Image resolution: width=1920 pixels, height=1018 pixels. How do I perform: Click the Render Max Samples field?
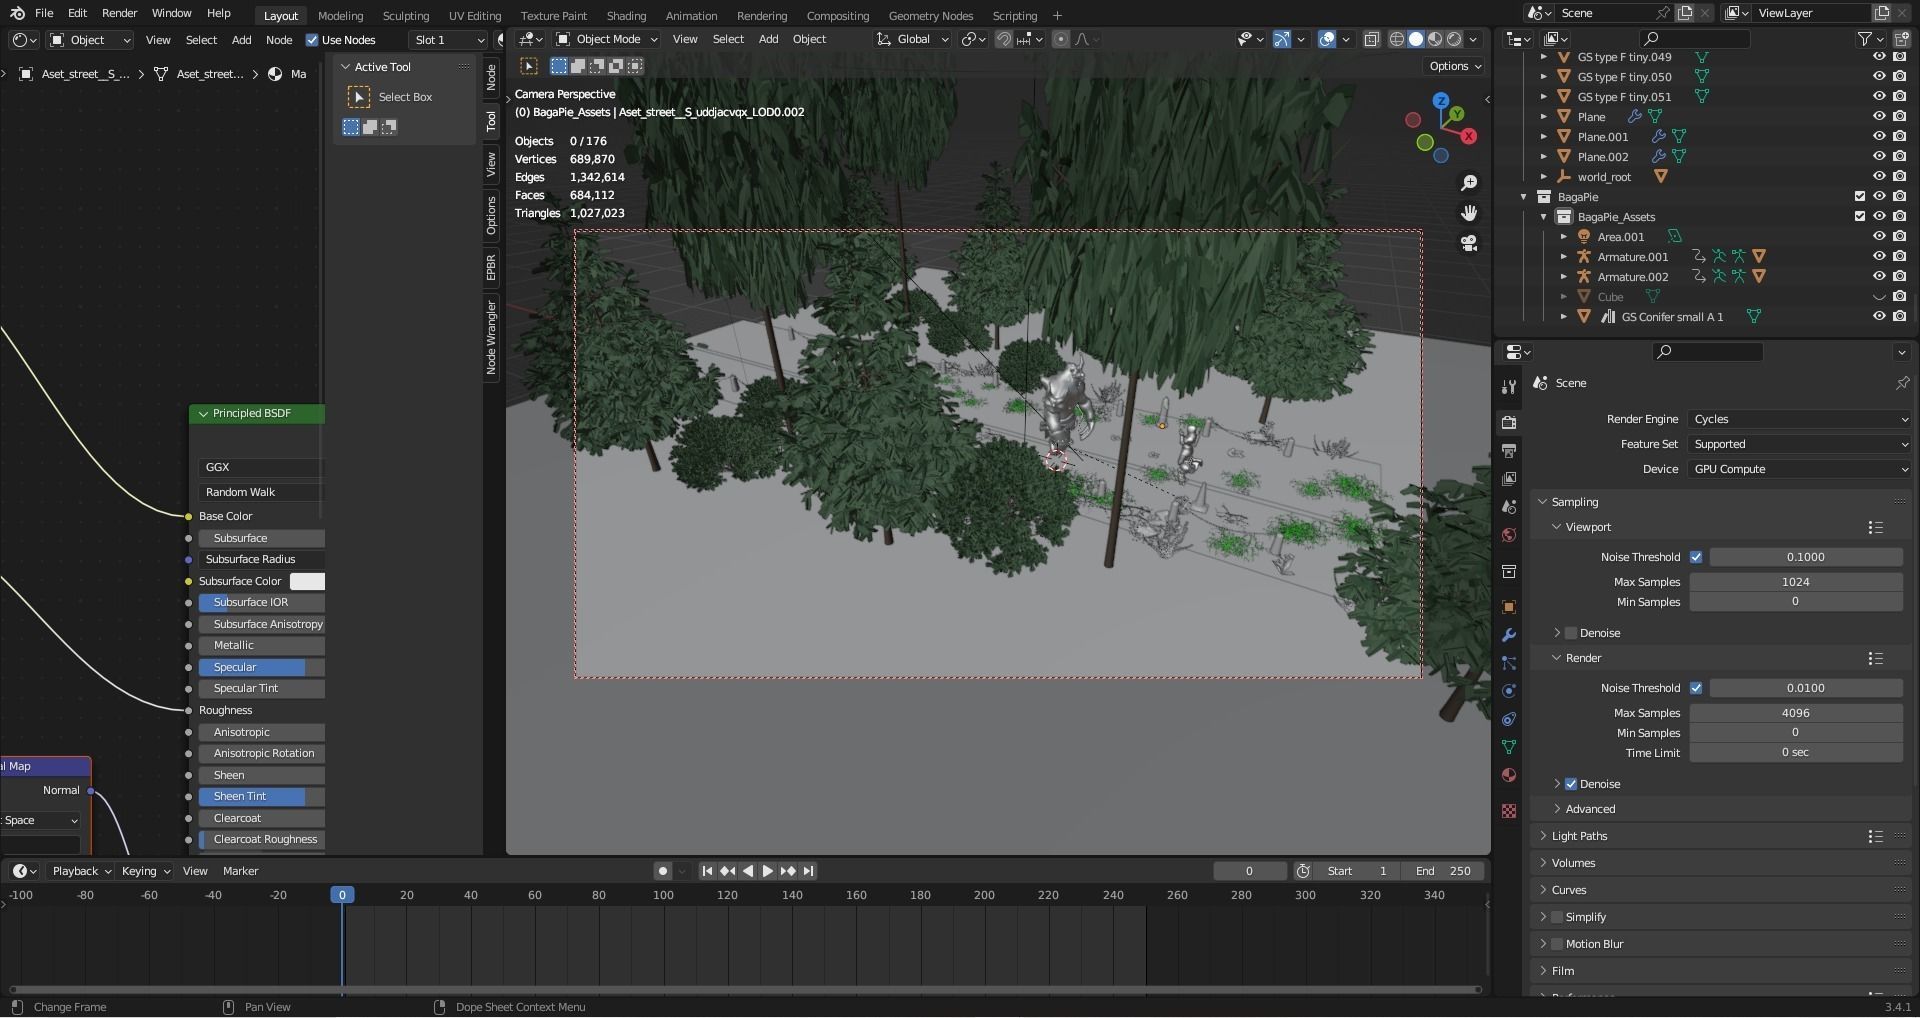1795,713
